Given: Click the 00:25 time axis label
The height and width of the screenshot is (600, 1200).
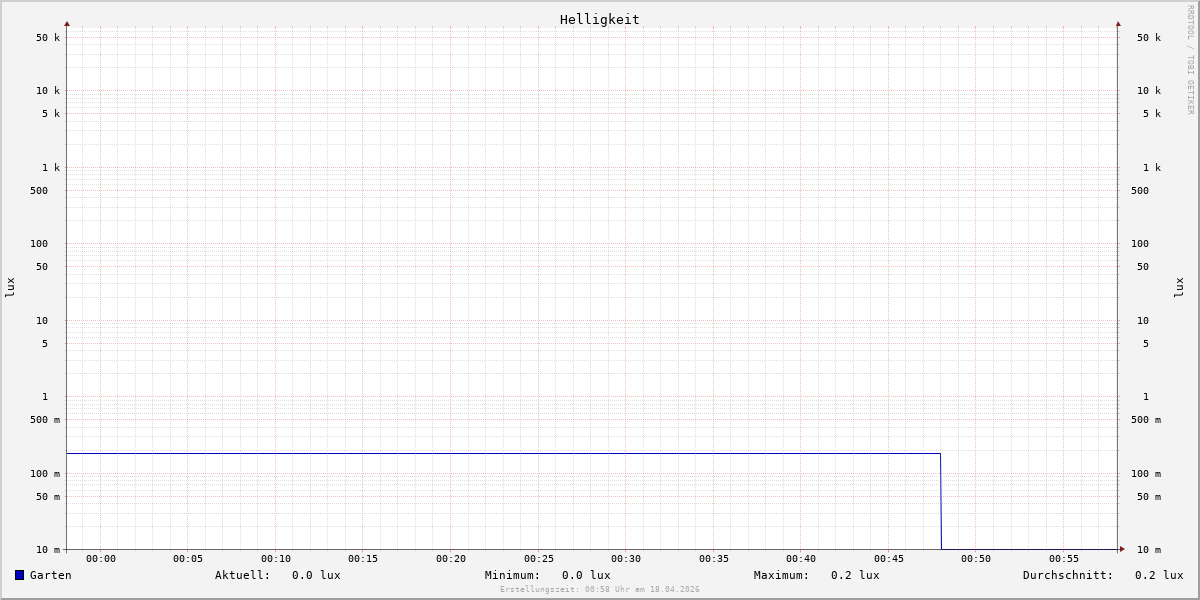Looking at the screenshot, I should [539, 559].
